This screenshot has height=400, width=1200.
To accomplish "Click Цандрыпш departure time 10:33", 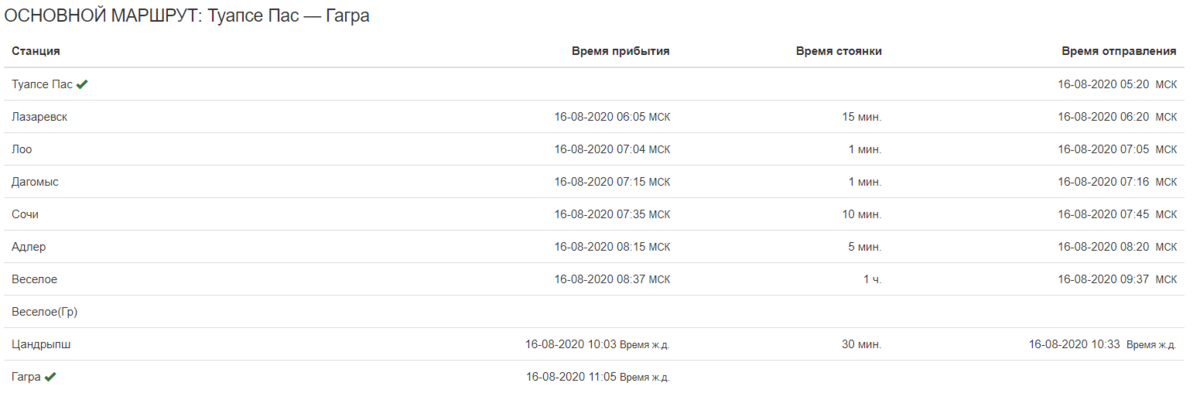I will pyautogui.click(x=1074, y=345).
